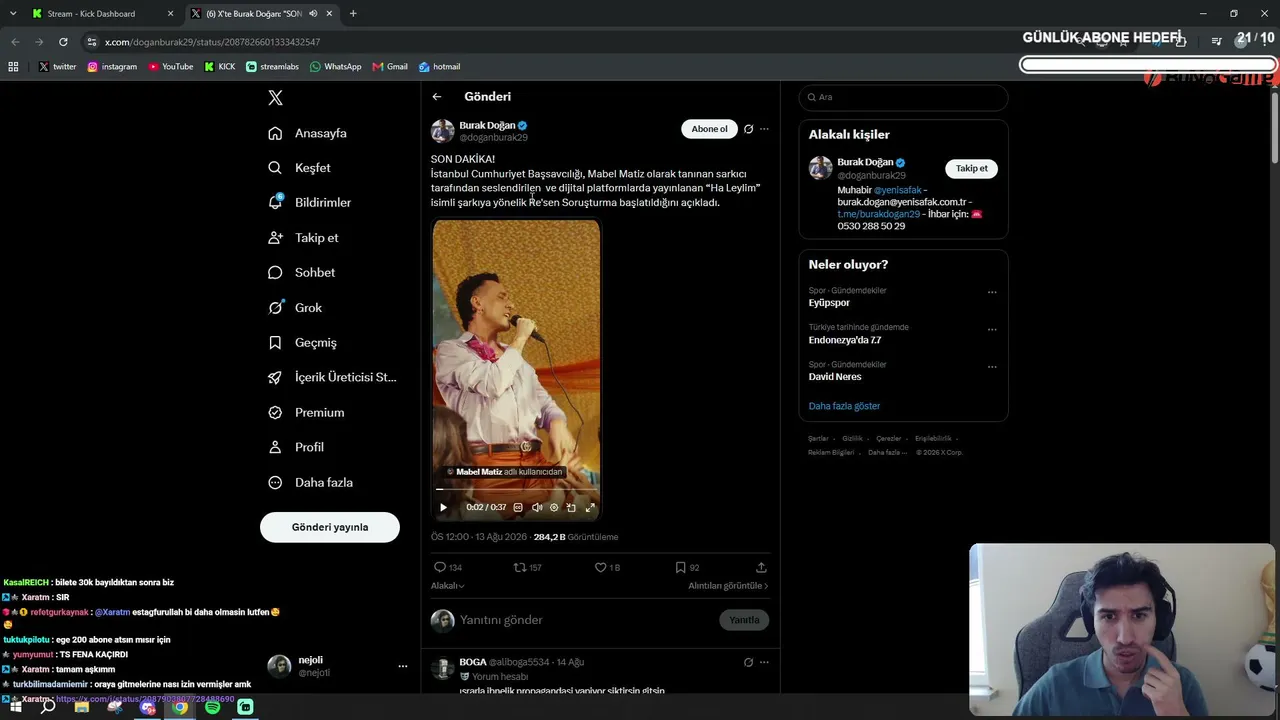The width and height of the screenshot is (1280, 720).
Task: Open more options for Endonezya'da 7.7 trend
Action: [x=992, y=330]
